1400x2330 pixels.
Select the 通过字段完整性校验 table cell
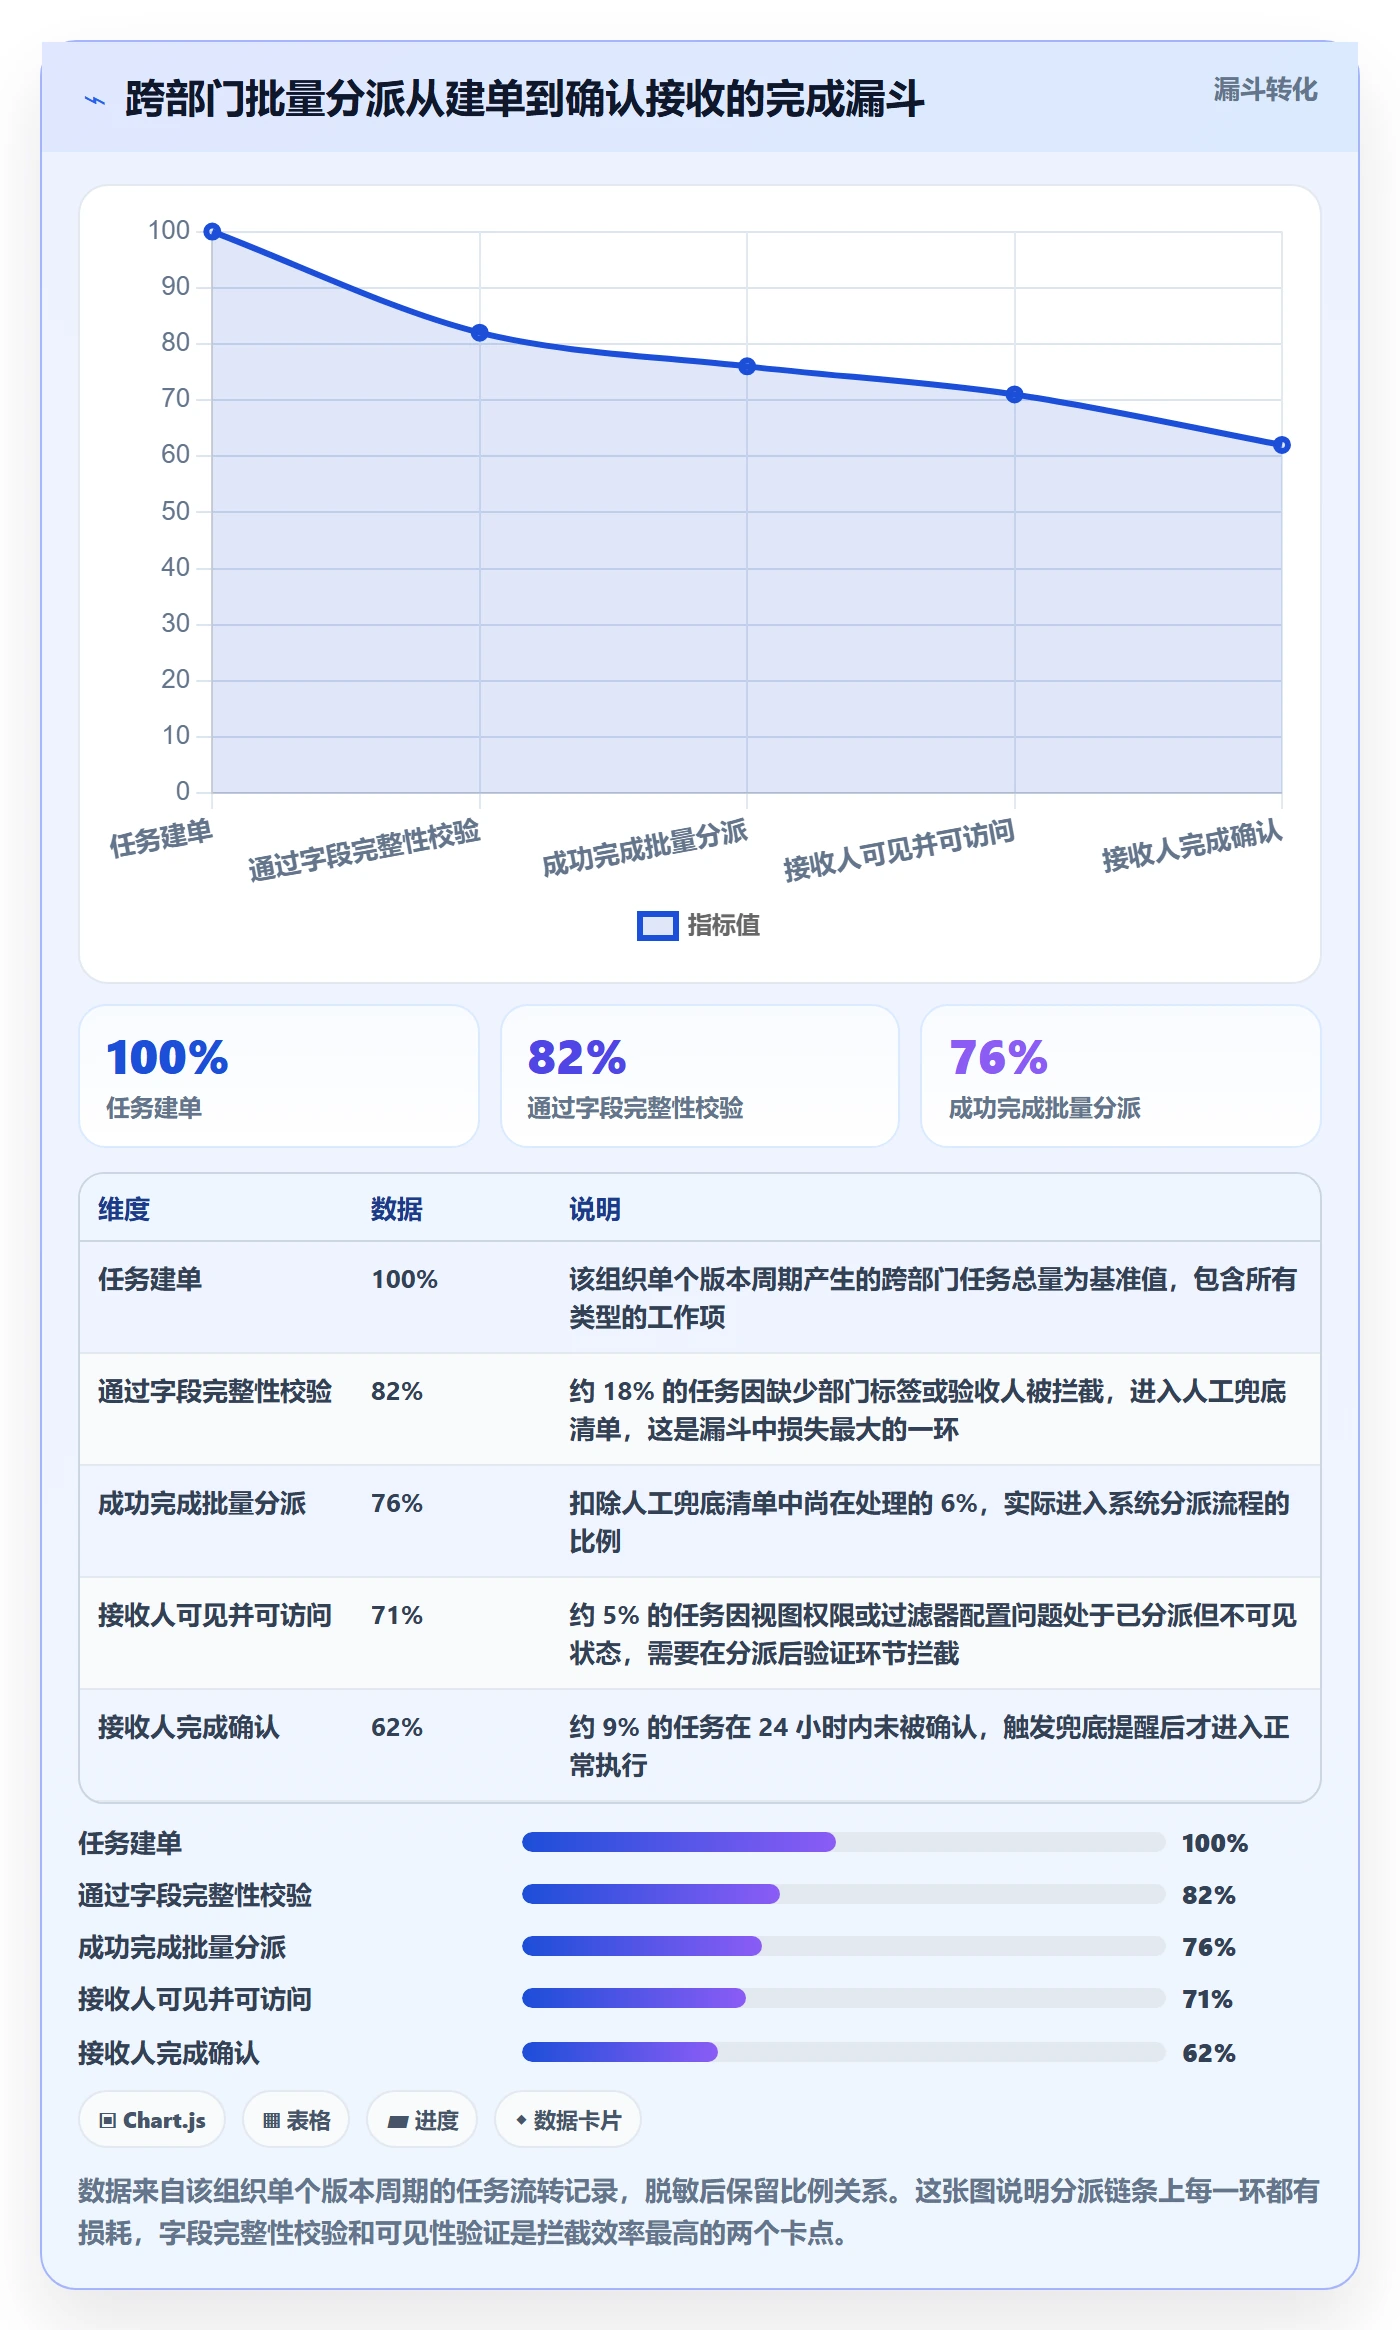pyautogui.click(x=215, y=1392)
